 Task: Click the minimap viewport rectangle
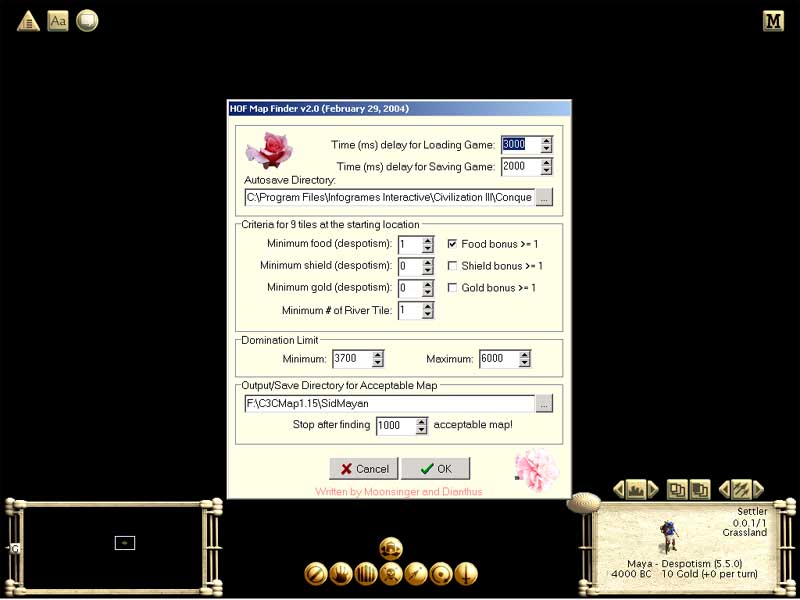[125, 543]
